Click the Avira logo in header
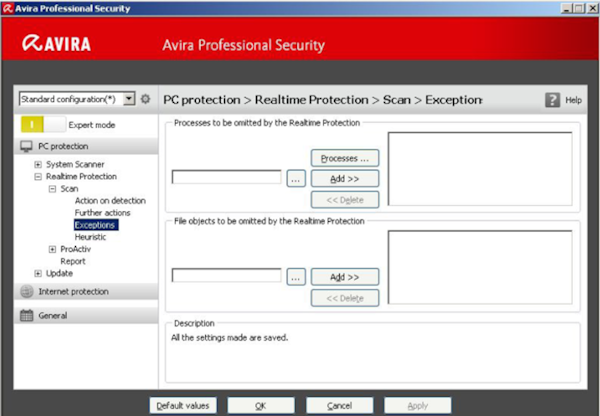600x416 pixels. (x=57, y=43)
